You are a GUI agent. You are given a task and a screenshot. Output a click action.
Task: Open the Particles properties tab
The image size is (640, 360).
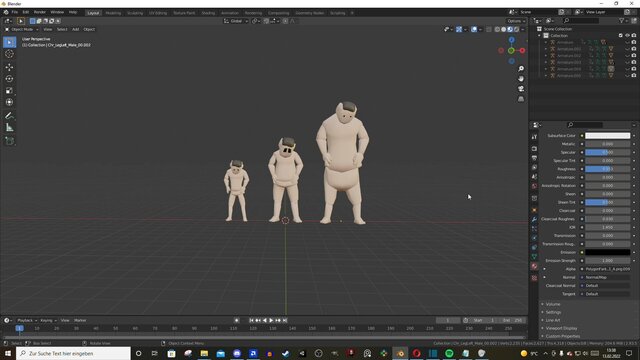click(x=534, y=229)
